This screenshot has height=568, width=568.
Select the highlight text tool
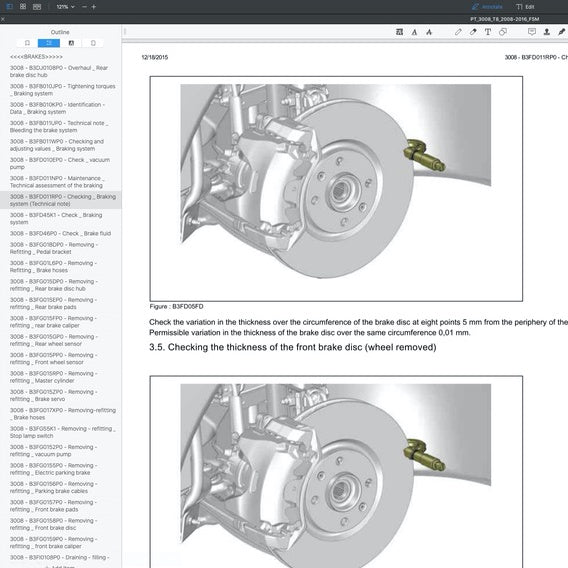point(400,32)
